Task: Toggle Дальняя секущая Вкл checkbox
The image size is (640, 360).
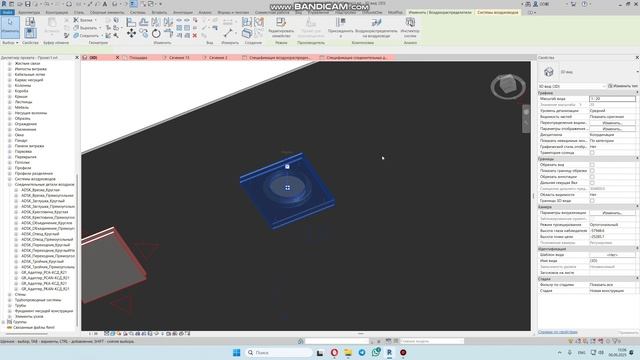Action: coord(592,183)
